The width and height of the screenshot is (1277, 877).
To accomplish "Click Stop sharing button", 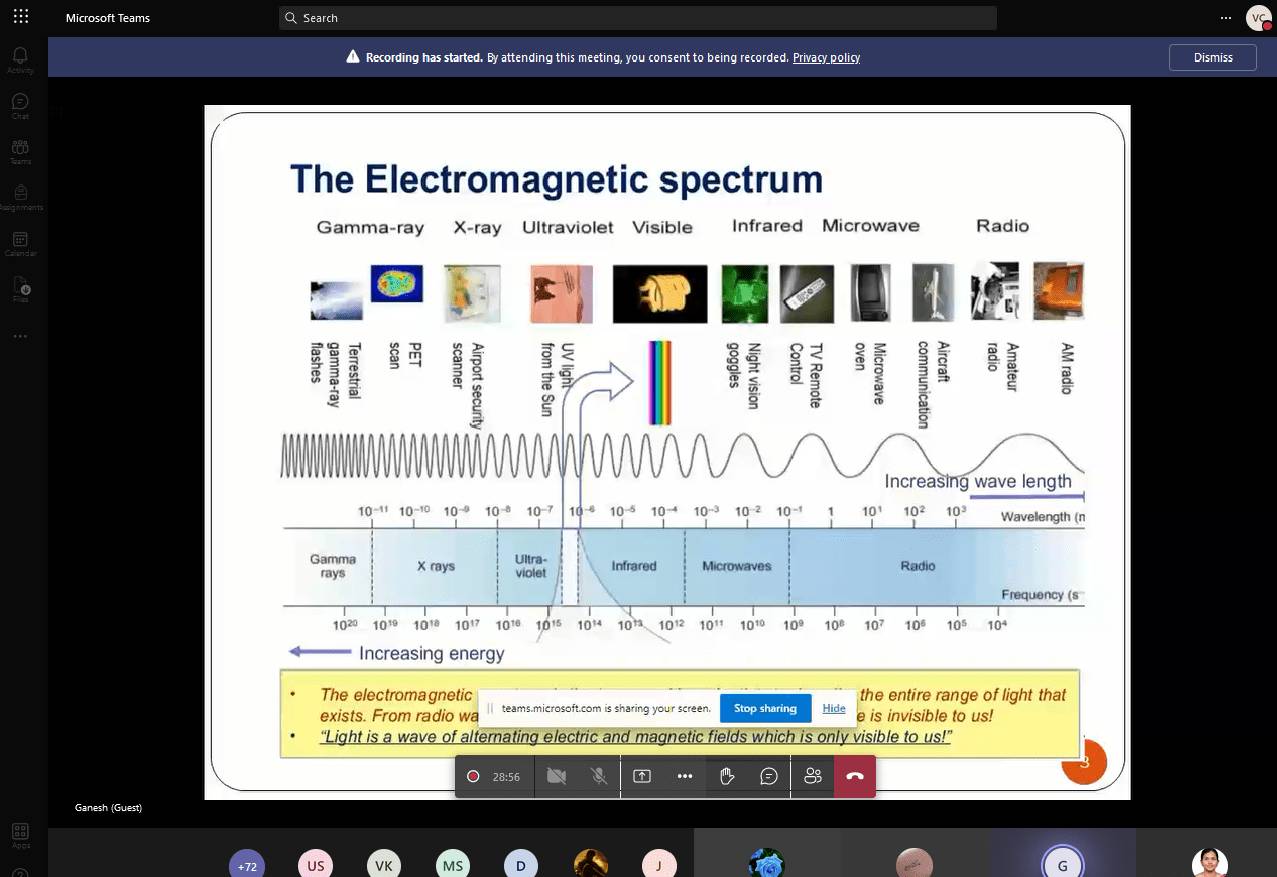I will click(765, 708).
